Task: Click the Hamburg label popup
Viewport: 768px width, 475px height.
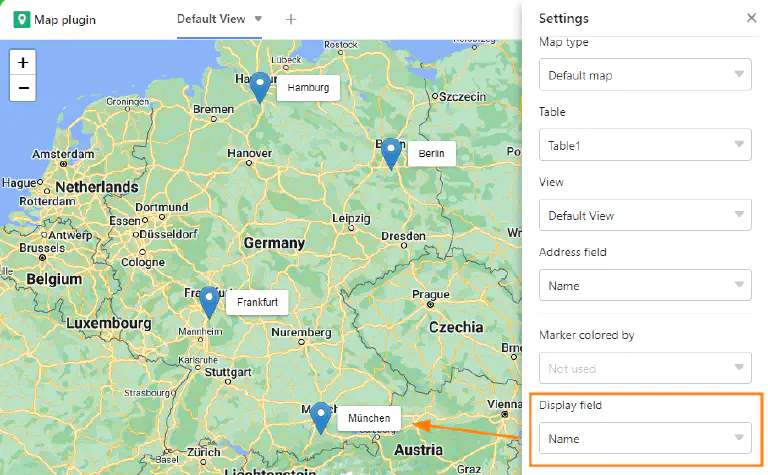Action: [x=308, y=88]
